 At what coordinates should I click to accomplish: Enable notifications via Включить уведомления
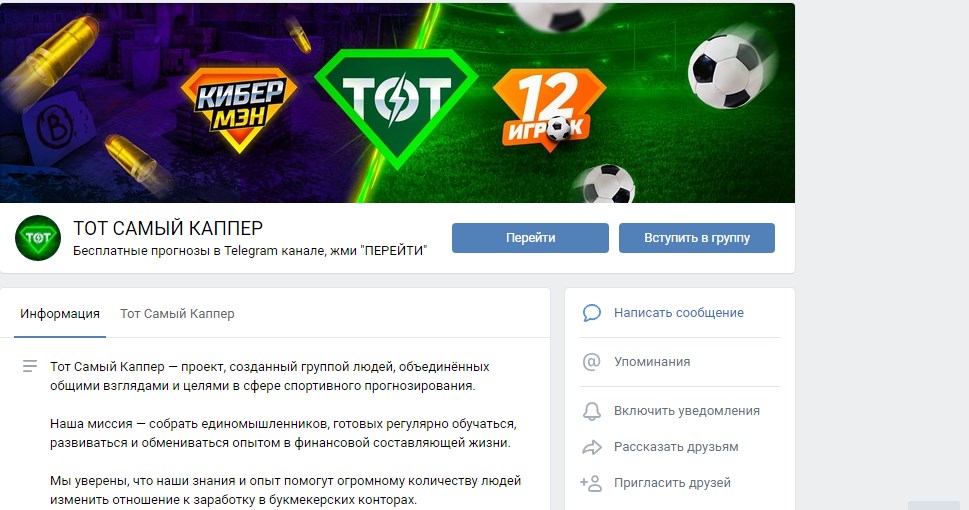point(687,410)
